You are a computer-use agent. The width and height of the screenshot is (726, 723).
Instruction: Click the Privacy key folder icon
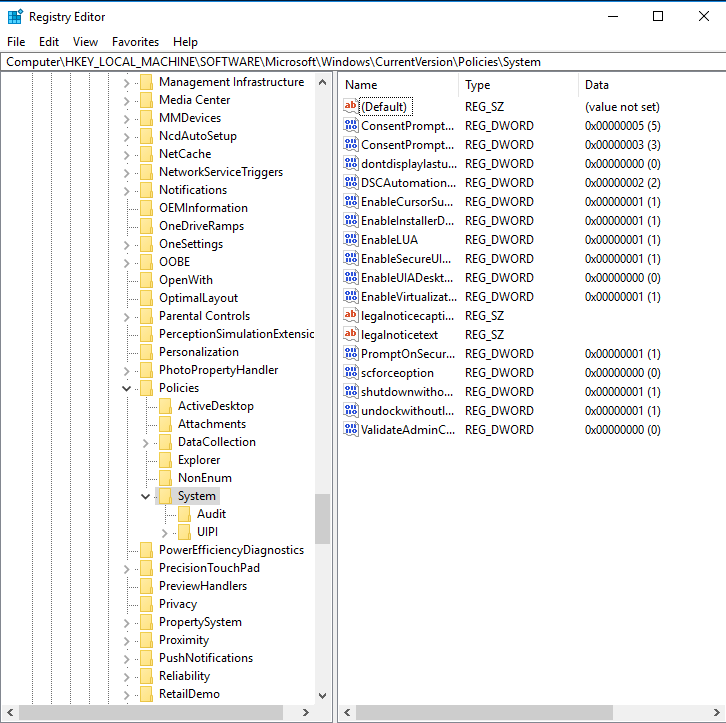pyautogui.click(x=146, y=604)
